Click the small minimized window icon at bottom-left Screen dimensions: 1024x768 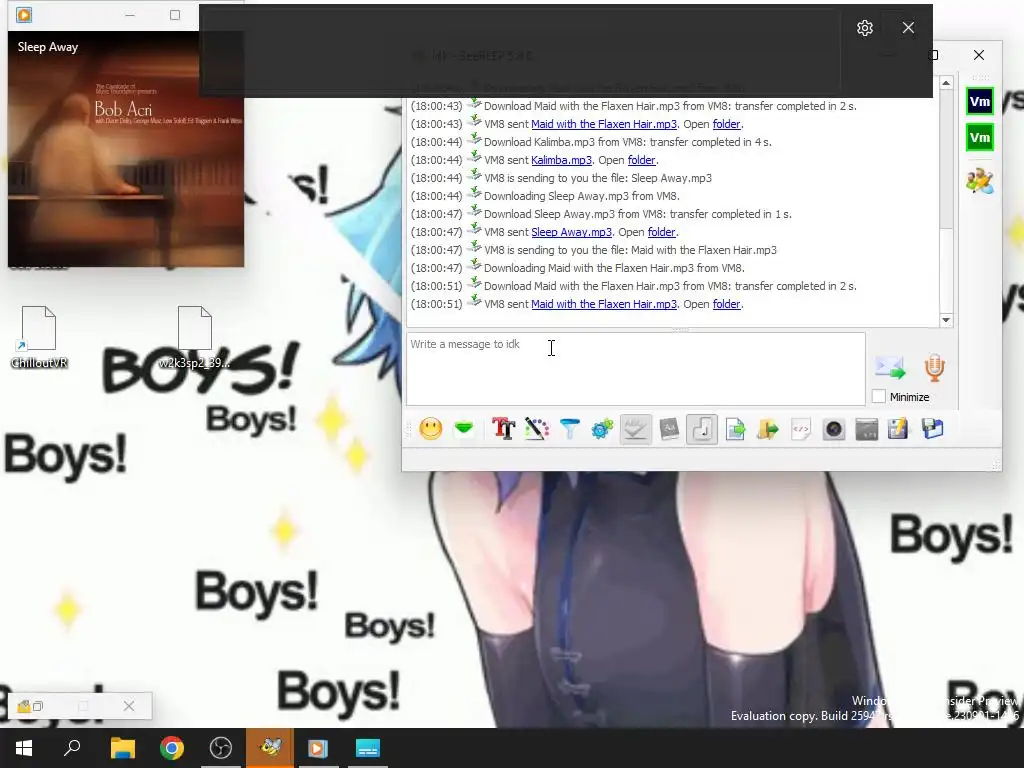[24, 706]
